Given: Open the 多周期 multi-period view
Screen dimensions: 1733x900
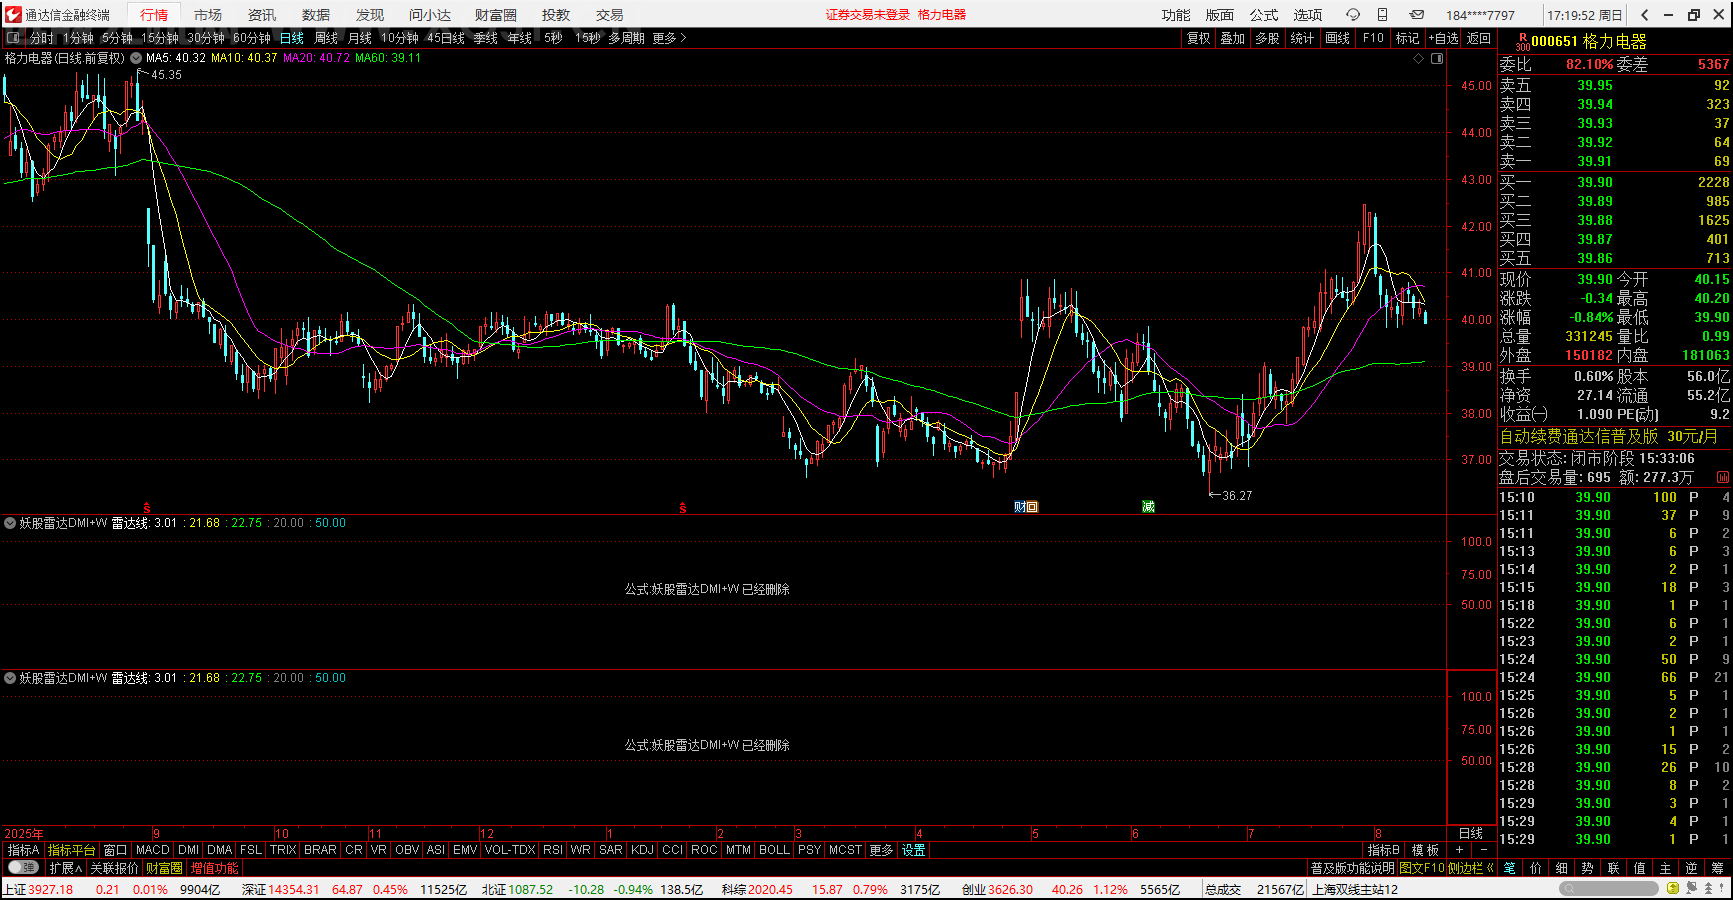Looking at the screenshot, I should pyautogui.click(x=626, y=38).
